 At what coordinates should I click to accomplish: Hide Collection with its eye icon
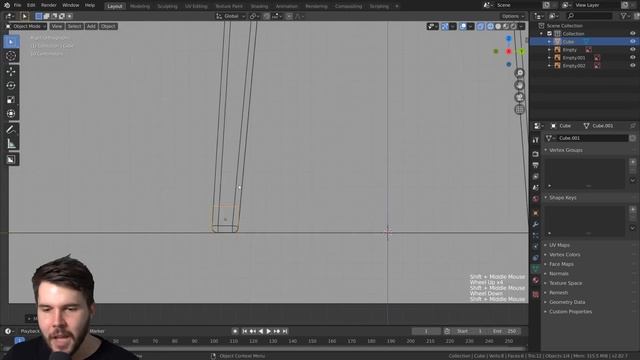coord(632,33)
